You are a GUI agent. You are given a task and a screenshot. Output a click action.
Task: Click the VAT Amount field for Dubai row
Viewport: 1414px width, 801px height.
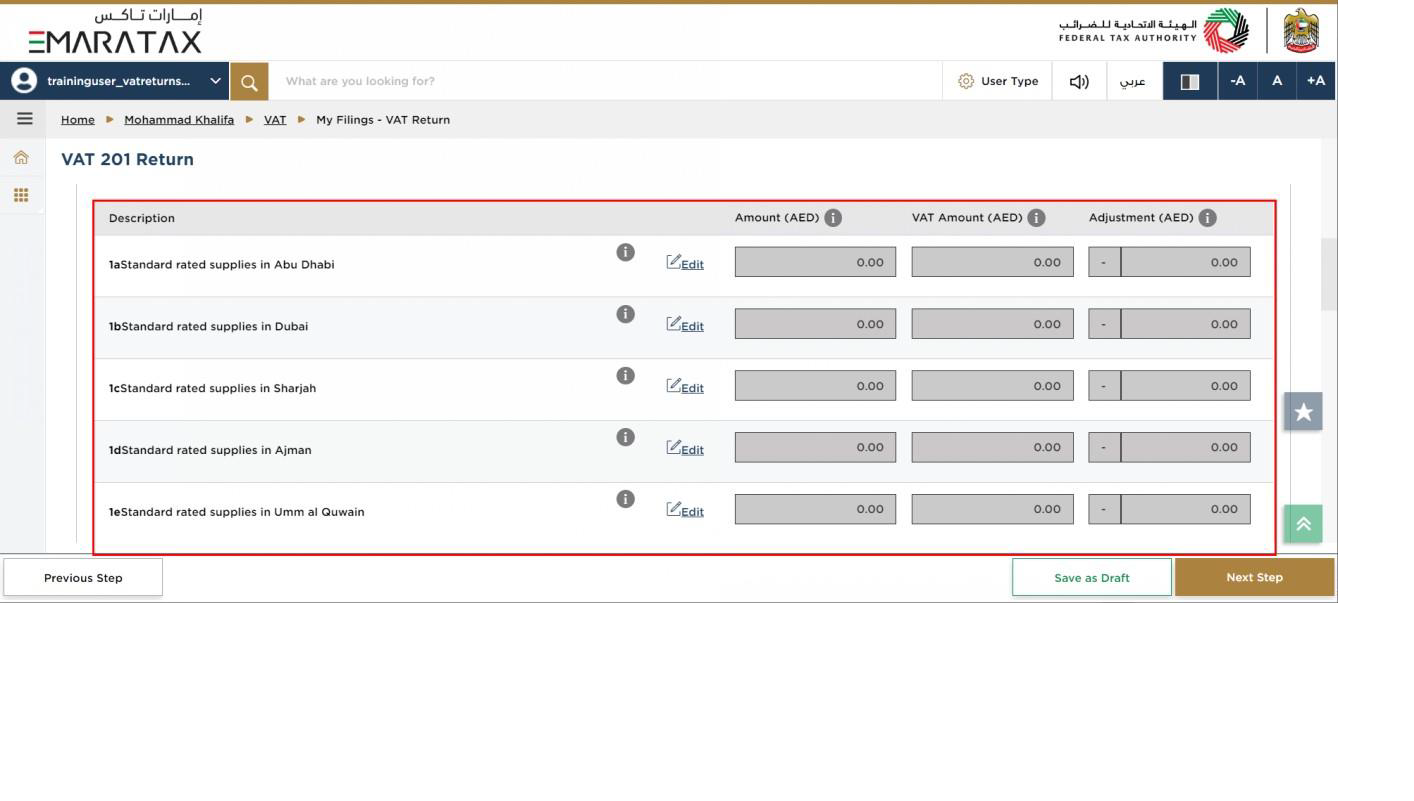(992, 324)
